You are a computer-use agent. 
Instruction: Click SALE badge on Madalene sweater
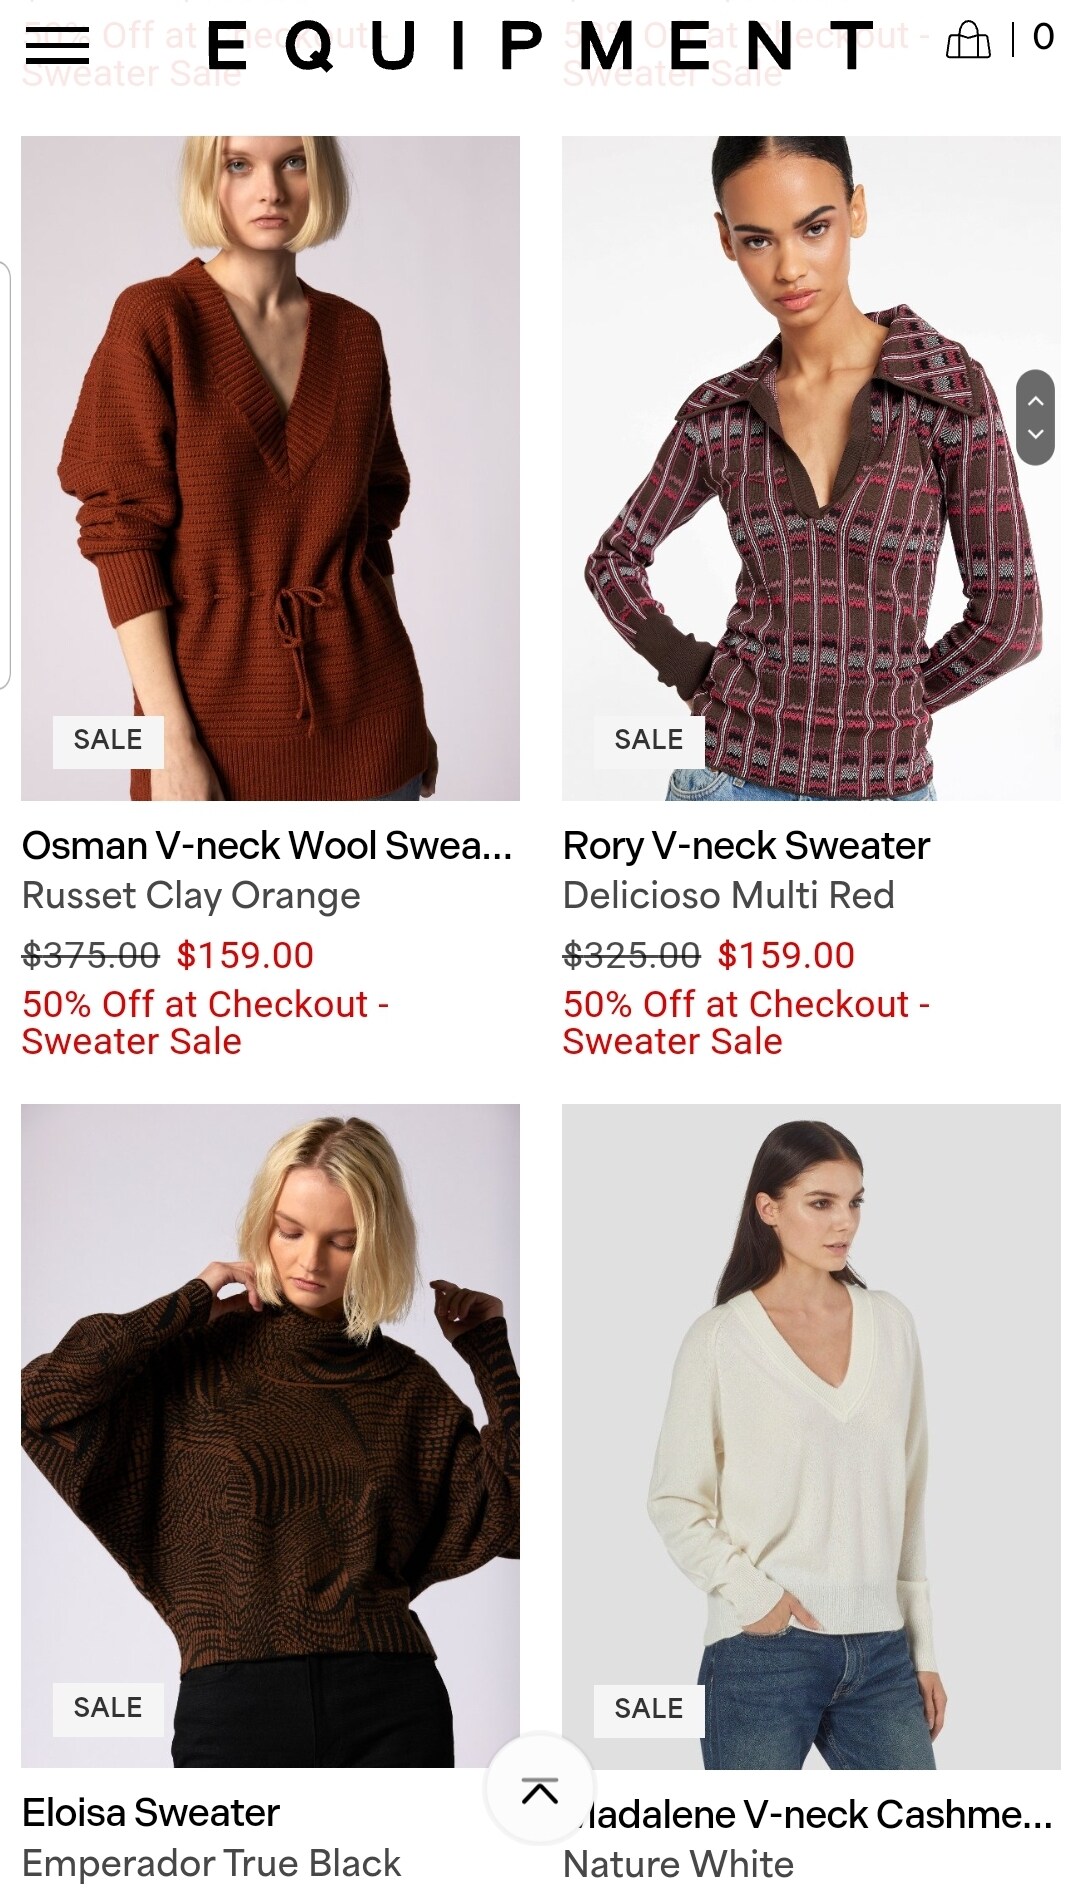[649, 1710]
